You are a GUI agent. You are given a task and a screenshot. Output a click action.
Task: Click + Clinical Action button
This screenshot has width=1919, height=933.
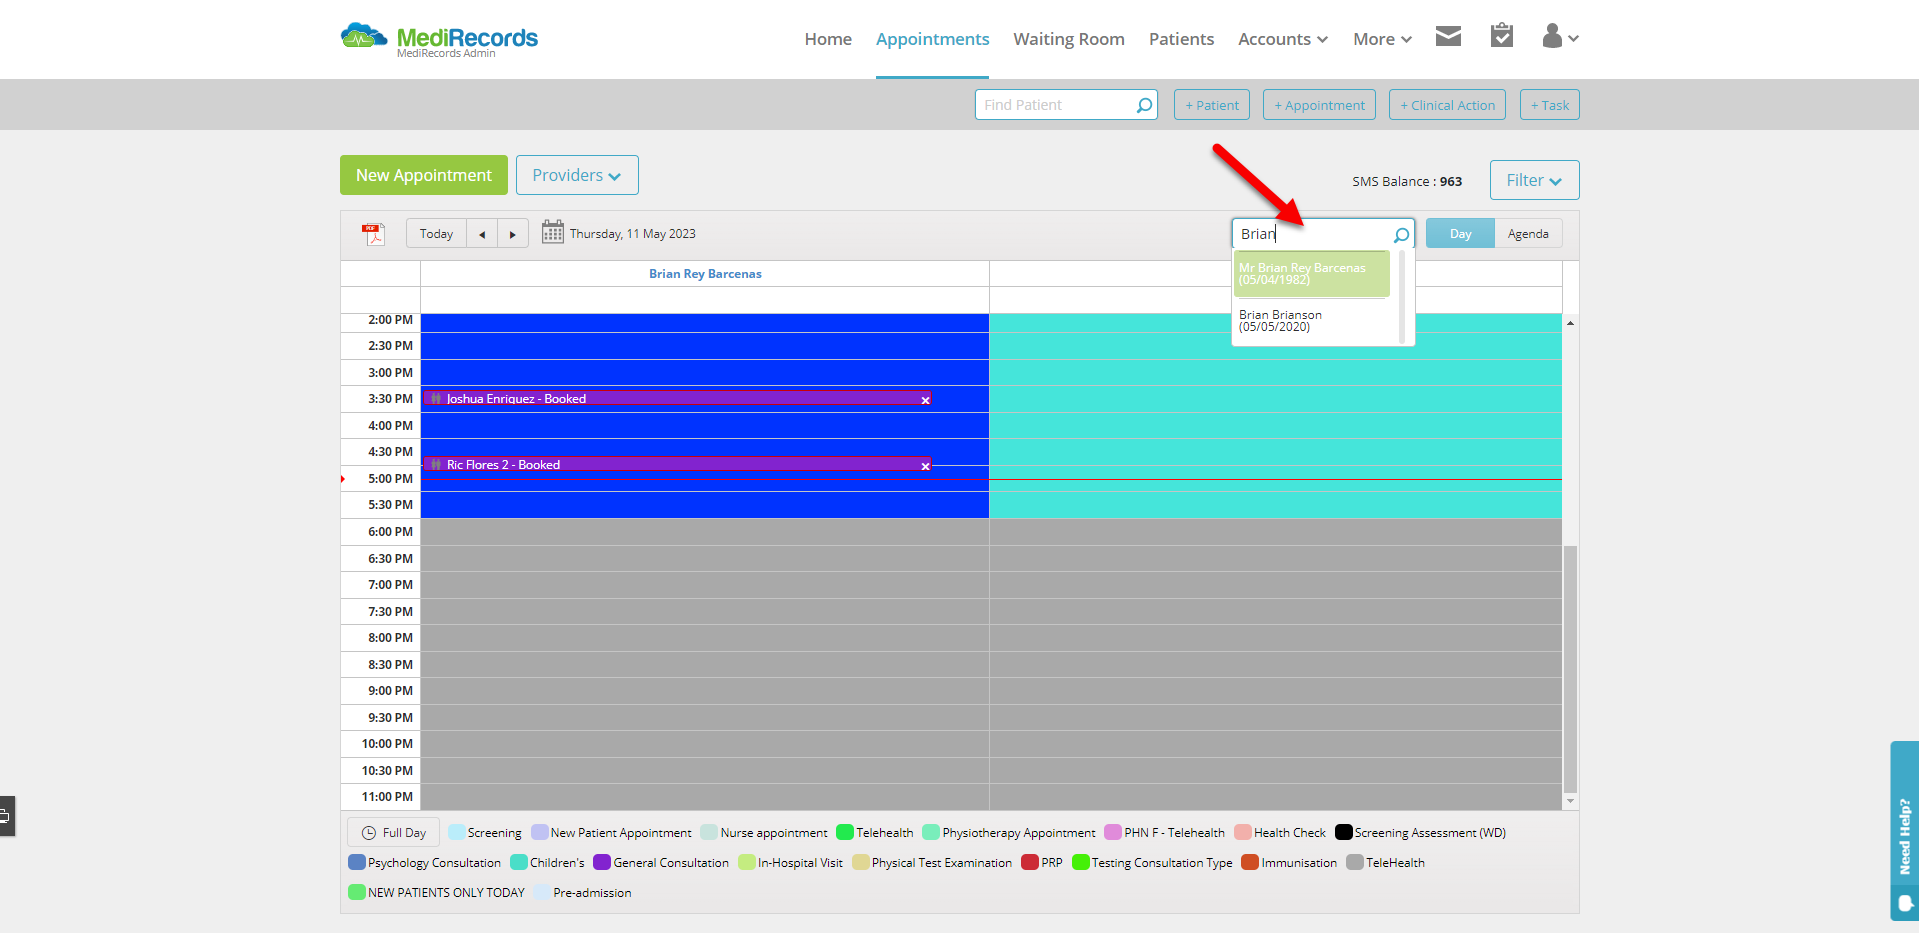[x=1447, y=105]
